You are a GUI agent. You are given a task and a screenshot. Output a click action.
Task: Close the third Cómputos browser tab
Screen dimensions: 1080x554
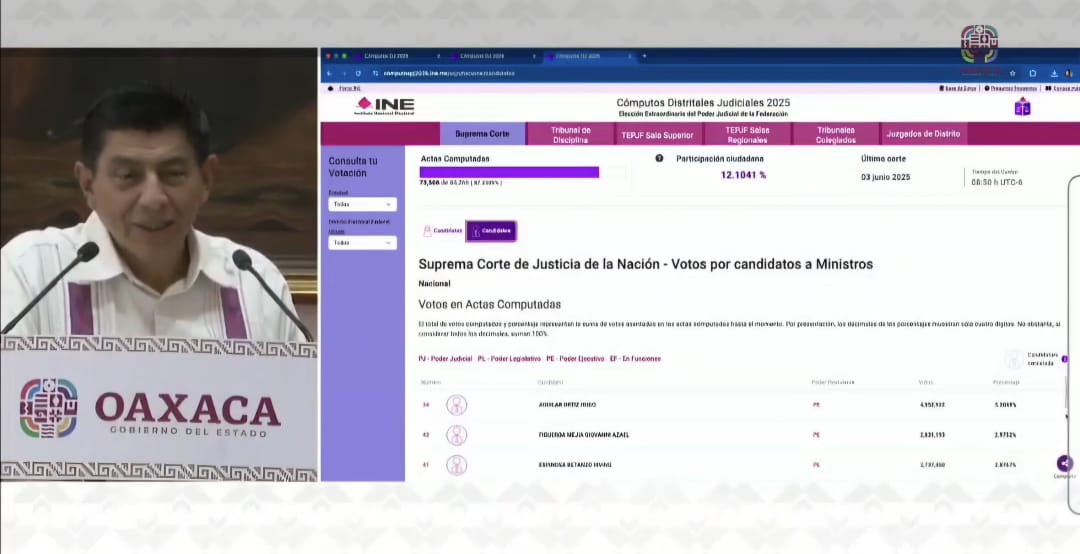629,56
